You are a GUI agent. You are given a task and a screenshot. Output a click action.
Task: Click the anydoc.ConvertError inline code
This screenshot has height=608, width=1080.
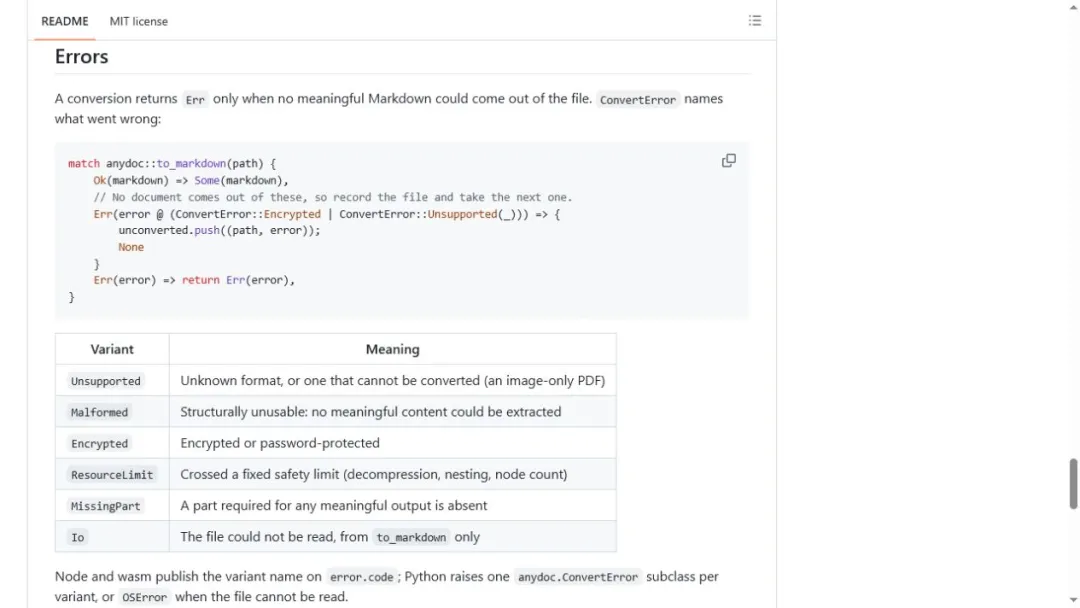pyautogui.click(x=577, y=577)
